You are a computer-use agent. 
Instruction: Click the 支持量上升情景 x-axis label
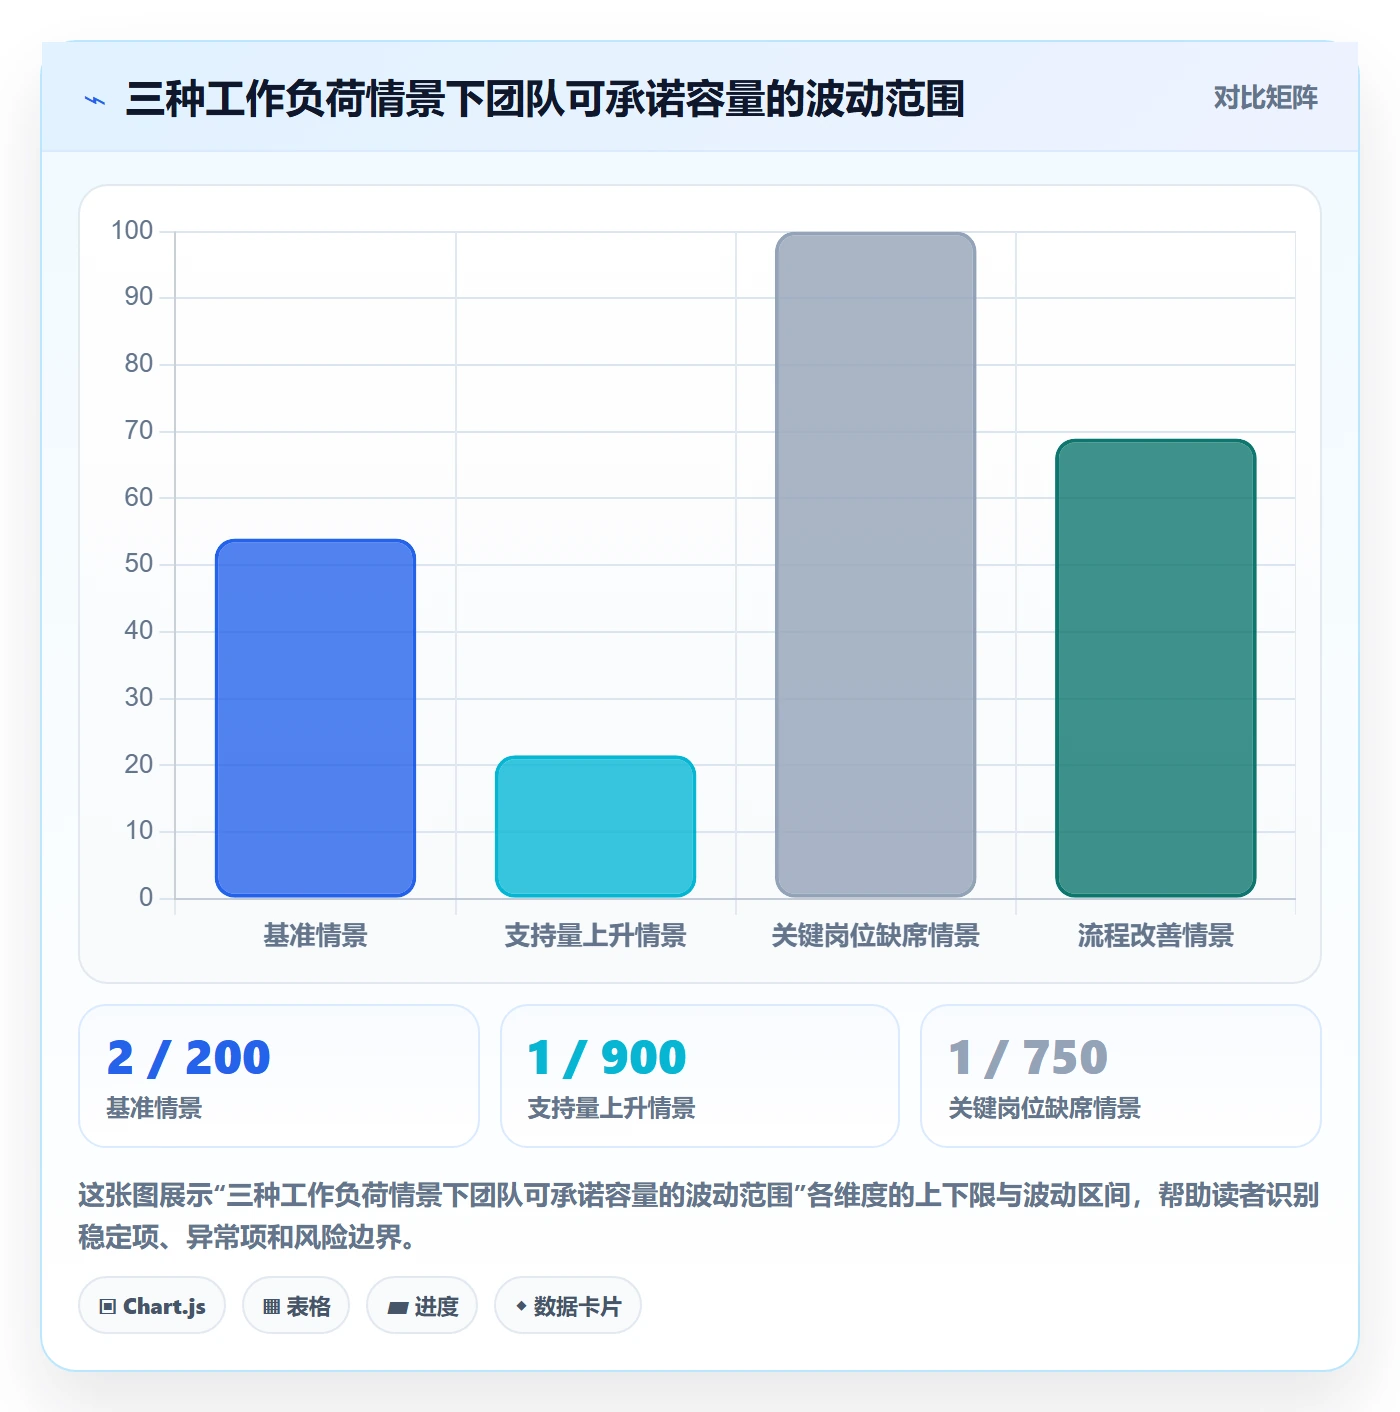pyautogui.click(x=595, y=936)
